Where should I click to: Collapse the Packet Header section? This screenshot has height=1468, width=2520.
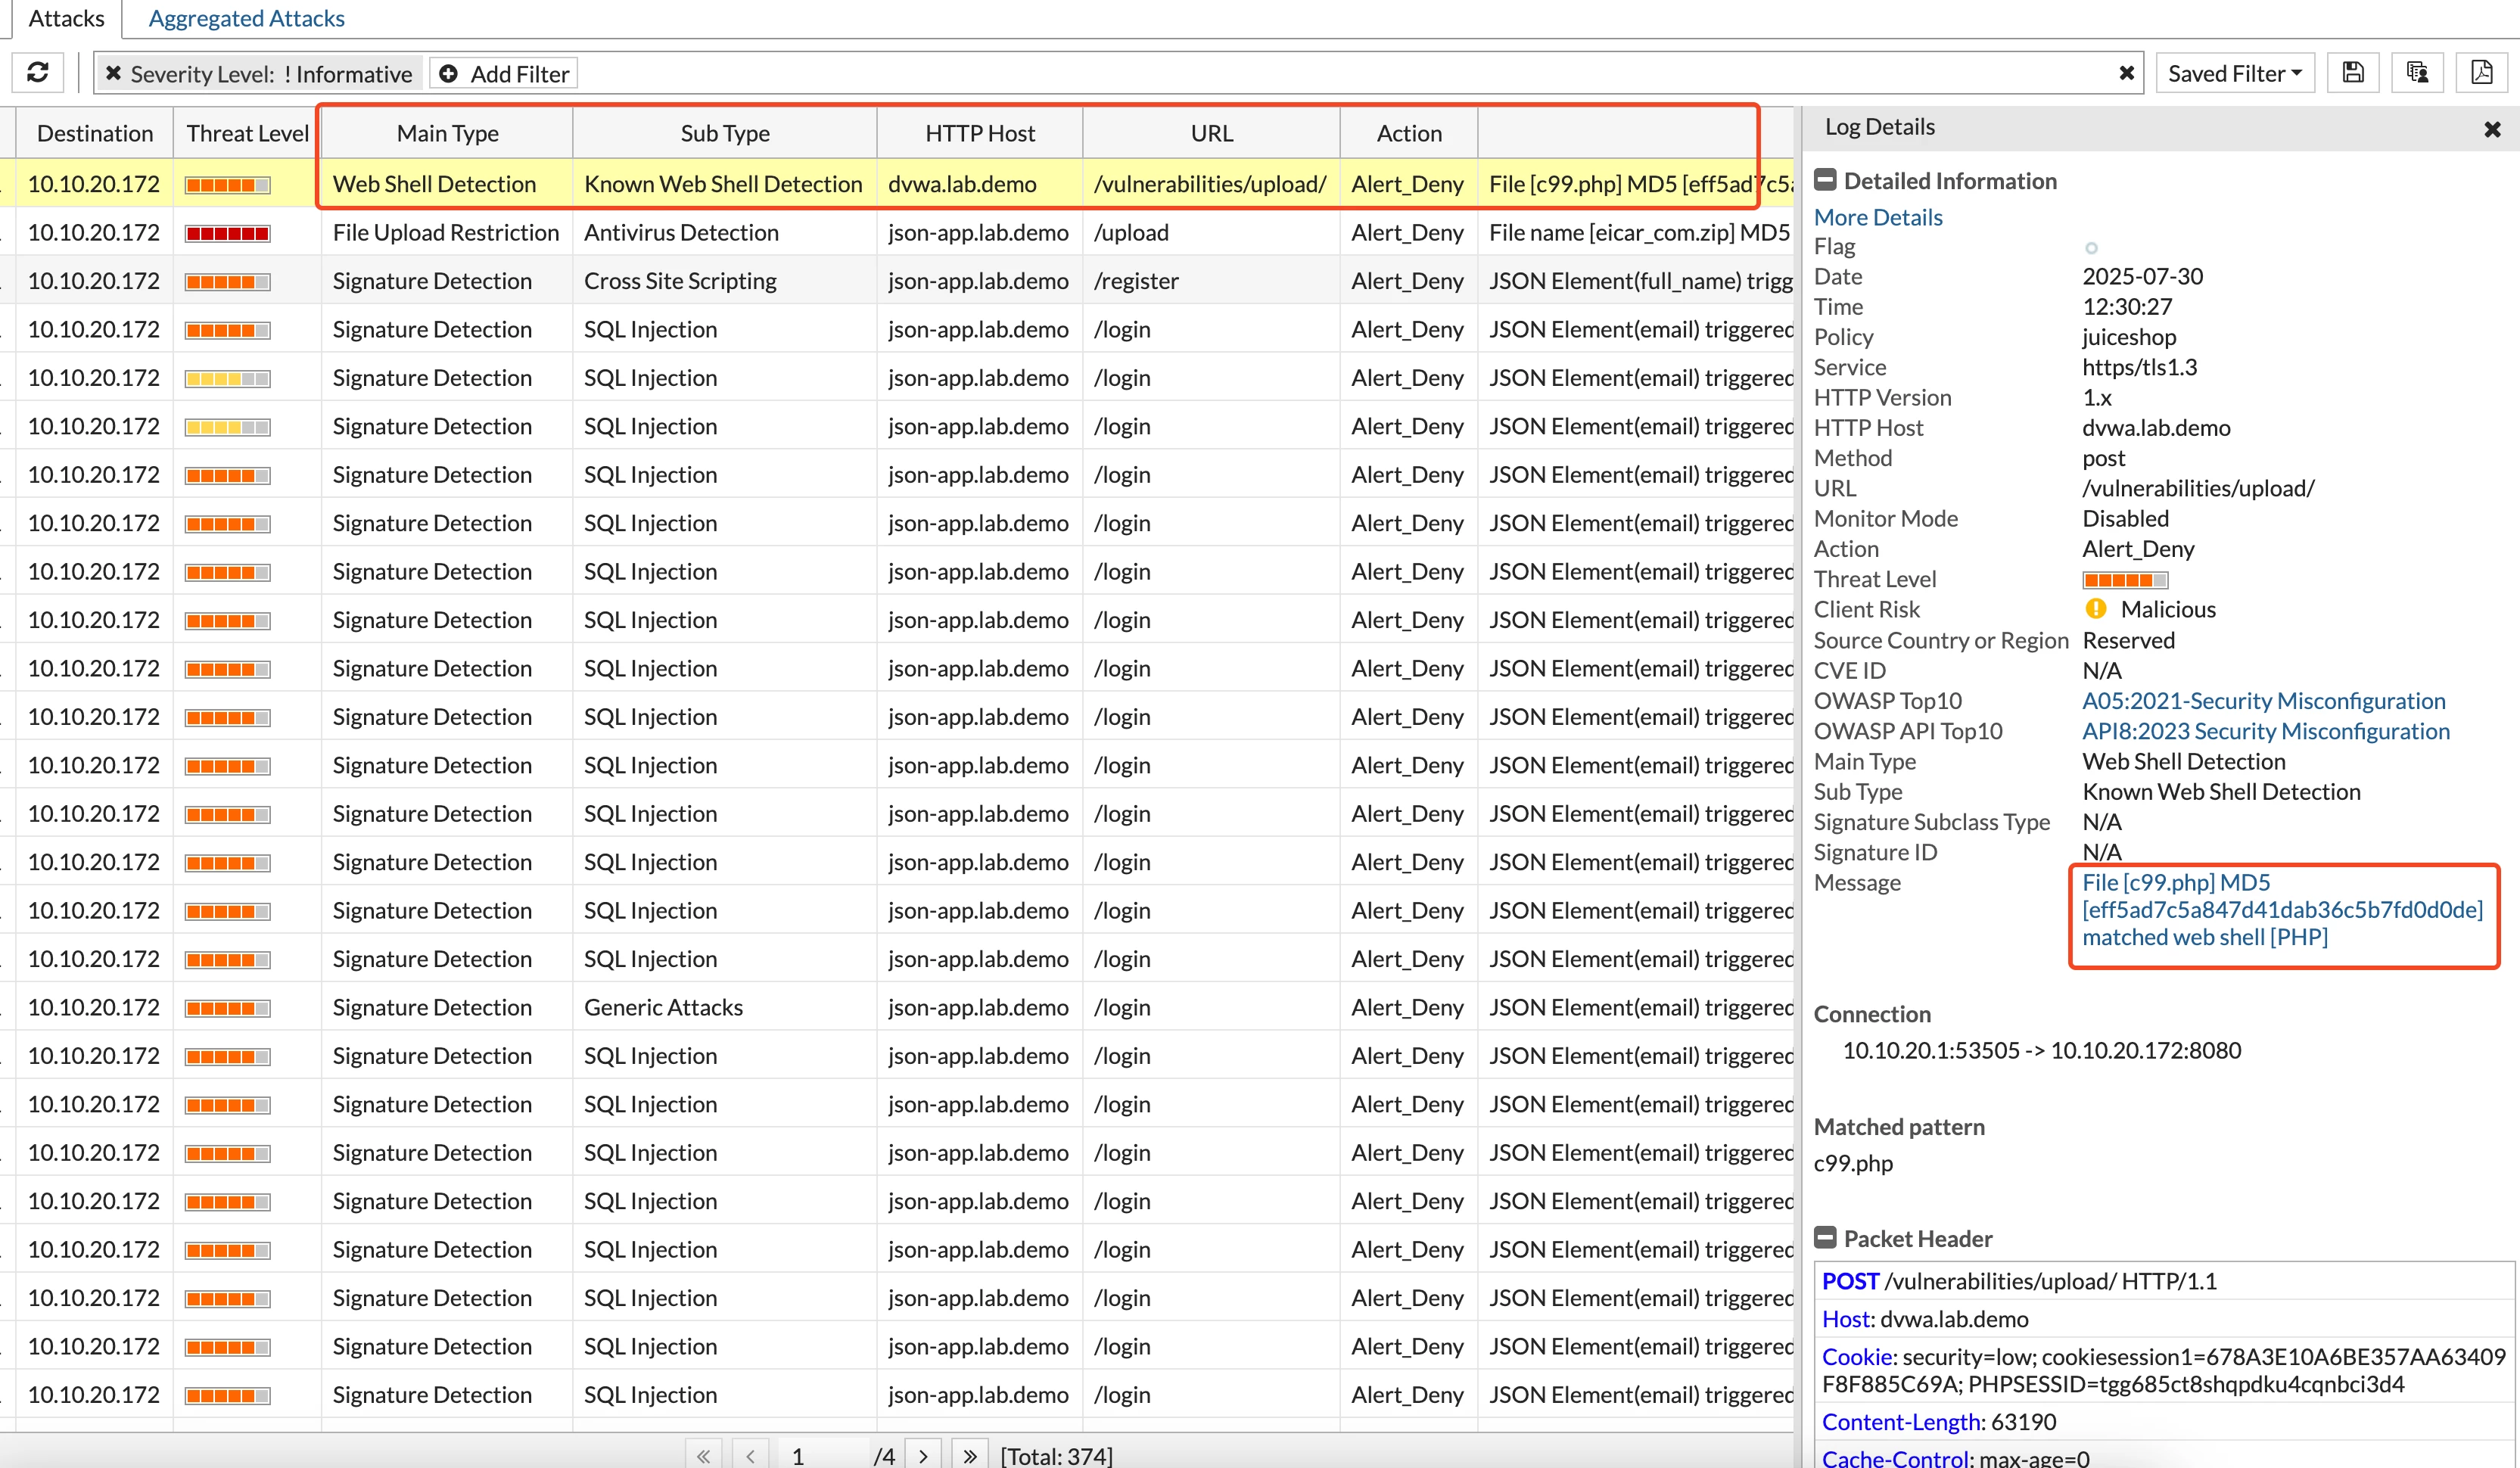coord(1825,1238)
